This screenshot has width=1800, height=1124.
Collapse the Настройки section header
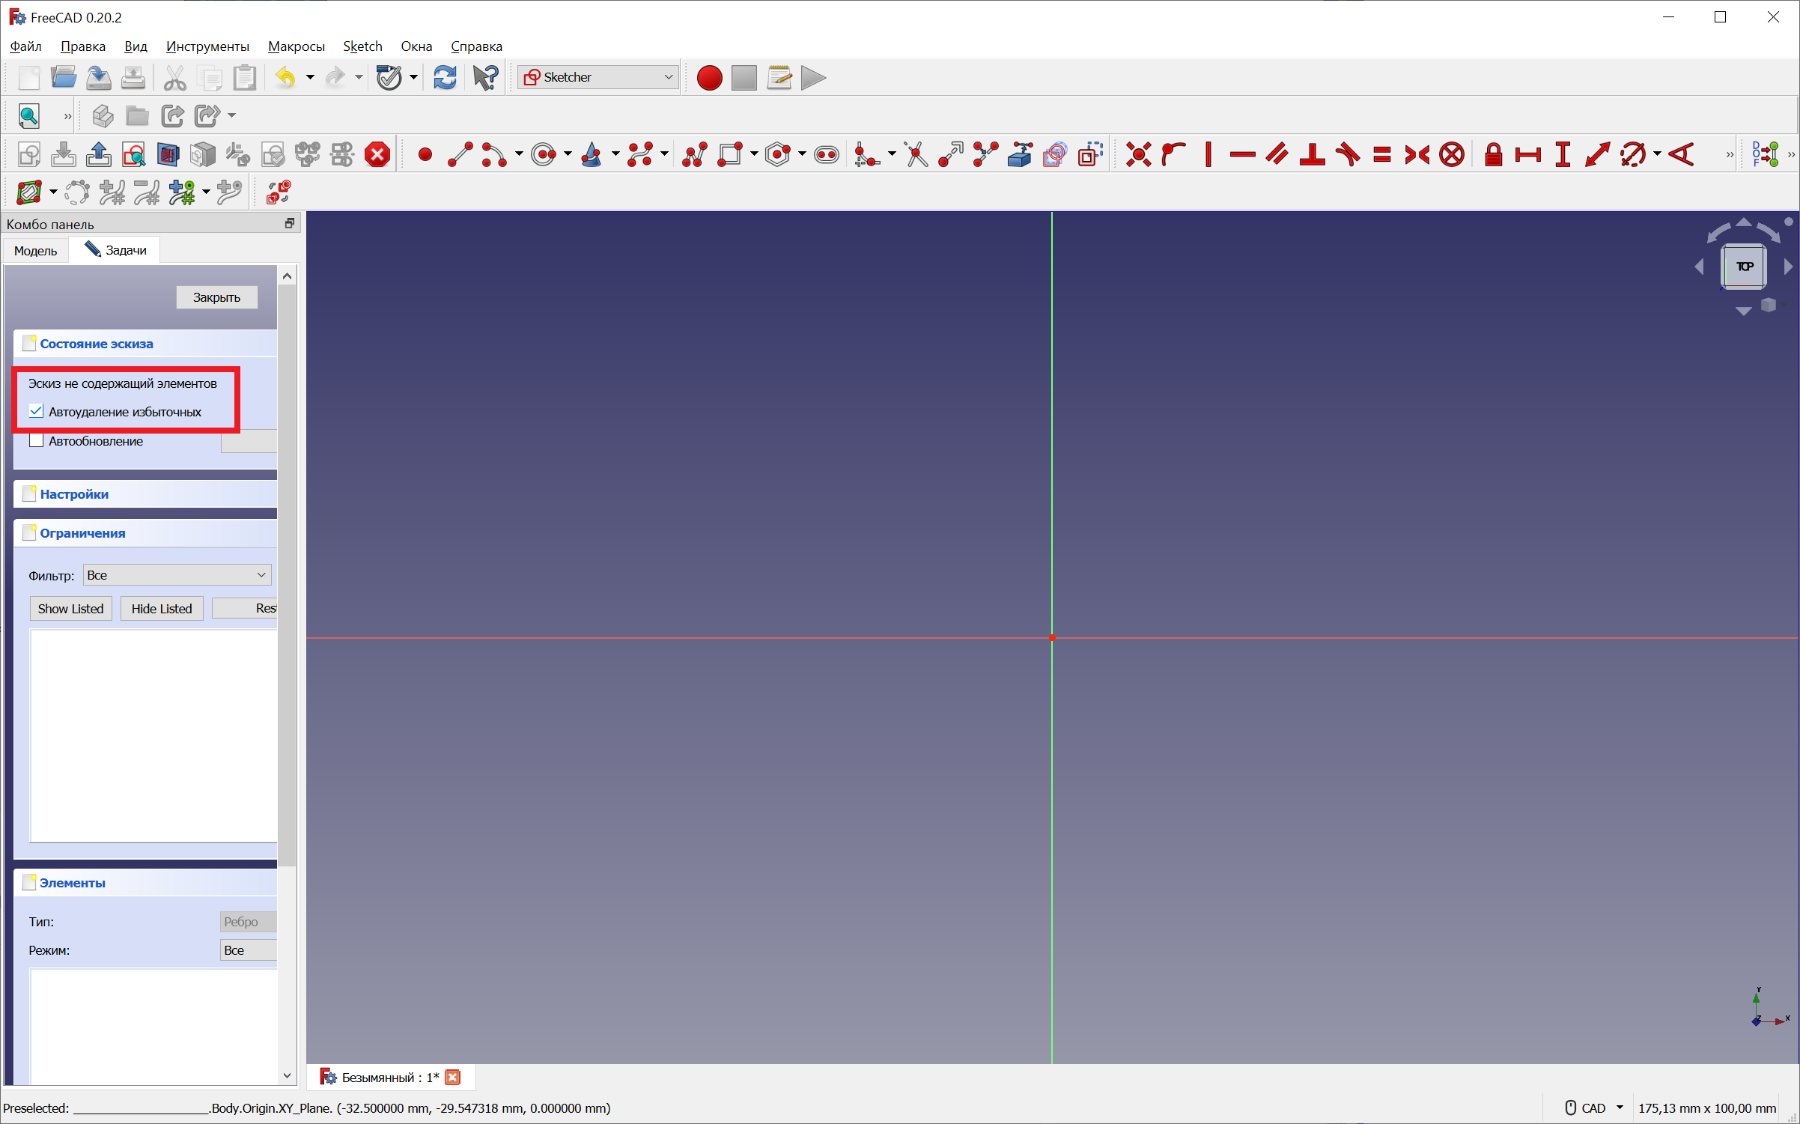146,494
